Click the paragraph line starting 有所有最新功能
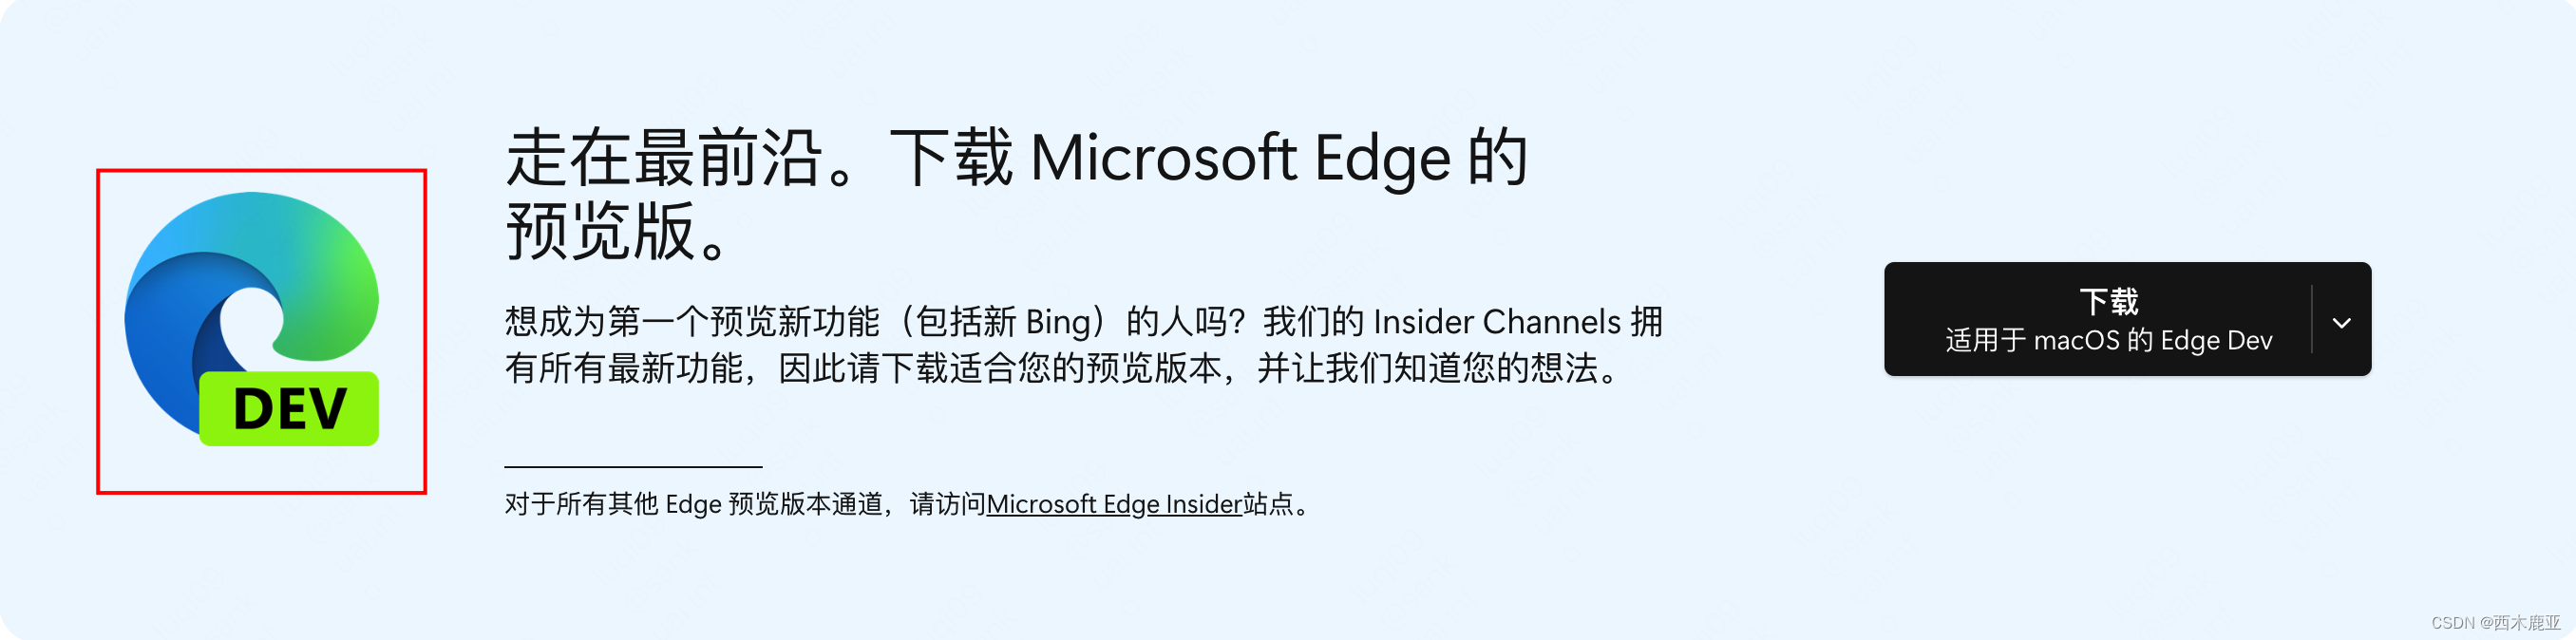 (x=1062, y=368)
